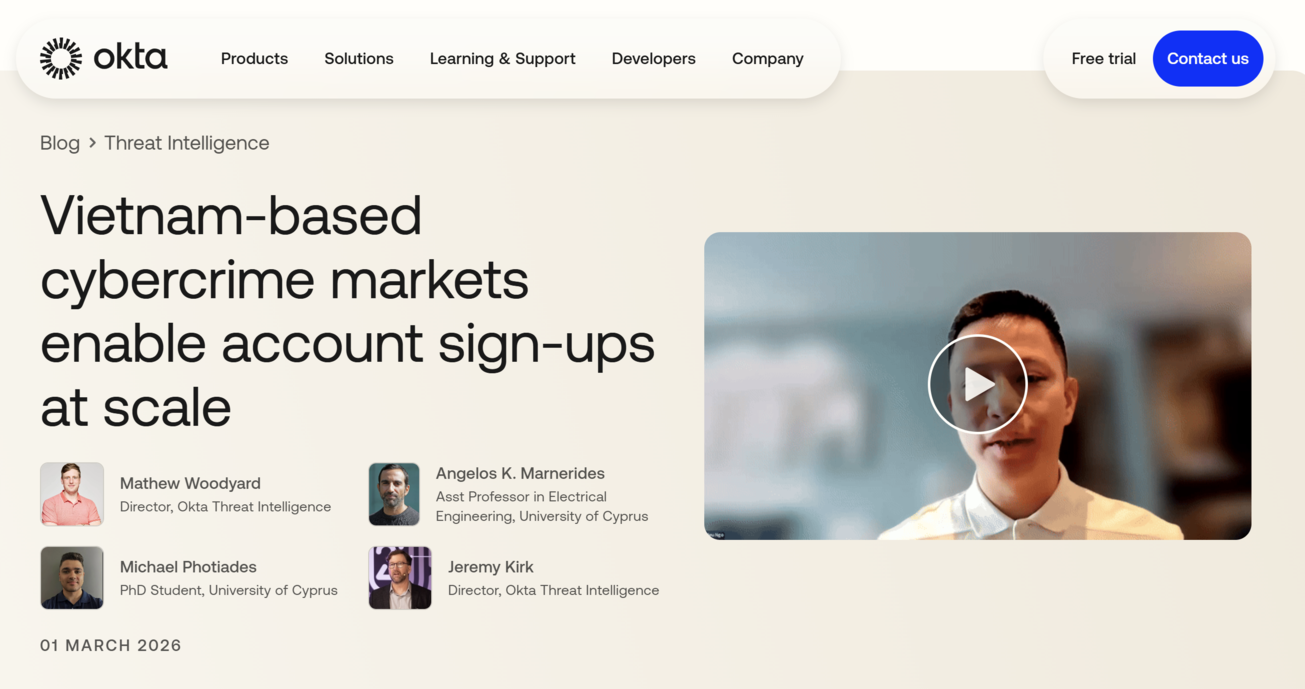Open the Learning & Support menu
Screen dimensions: 1305x689
502,58
